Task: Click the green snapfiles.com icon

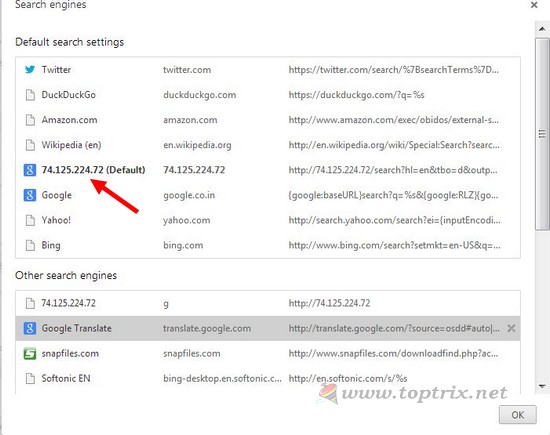Action: coord(30,354)
